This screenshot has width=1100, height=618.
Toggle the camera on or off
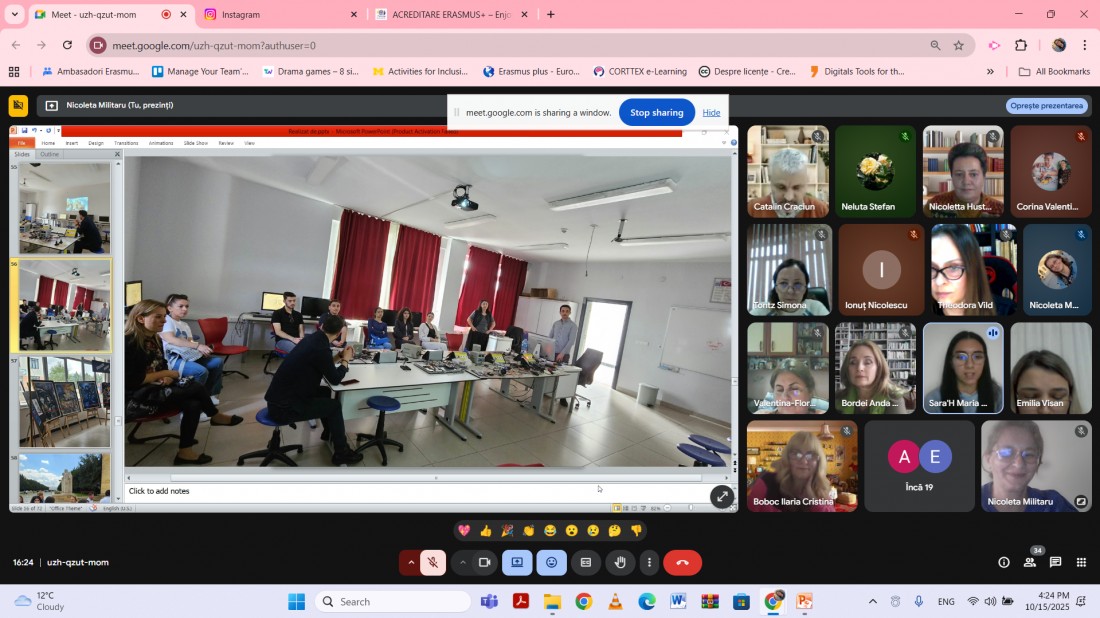(484, 563)
